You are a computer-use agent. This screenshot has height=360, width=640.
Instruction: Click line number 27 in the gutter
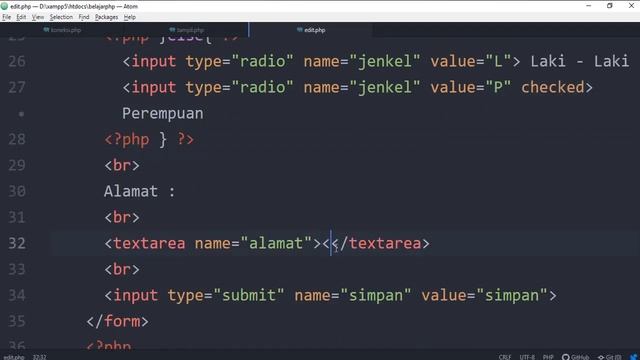(x=17, y=87)
